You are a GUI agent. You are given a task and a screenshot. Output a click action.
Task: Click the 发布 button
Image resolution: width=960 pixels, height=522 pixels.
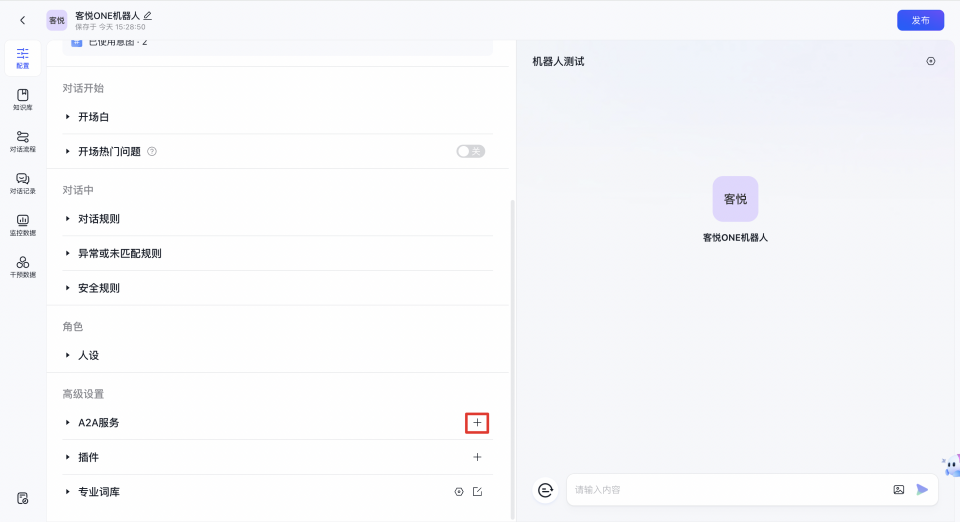920,20
